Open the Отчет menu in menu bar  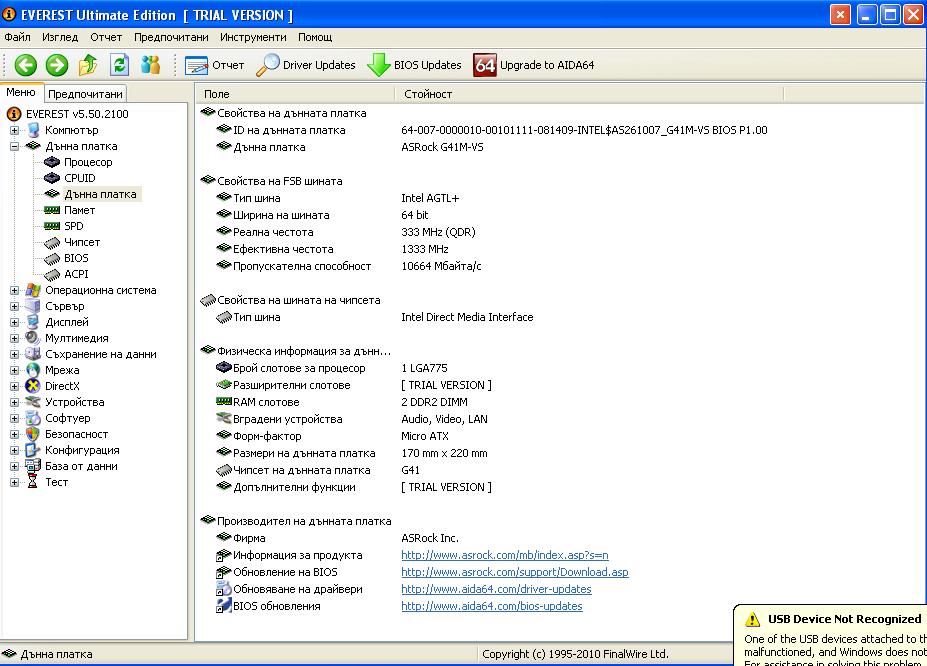point(106,37)
